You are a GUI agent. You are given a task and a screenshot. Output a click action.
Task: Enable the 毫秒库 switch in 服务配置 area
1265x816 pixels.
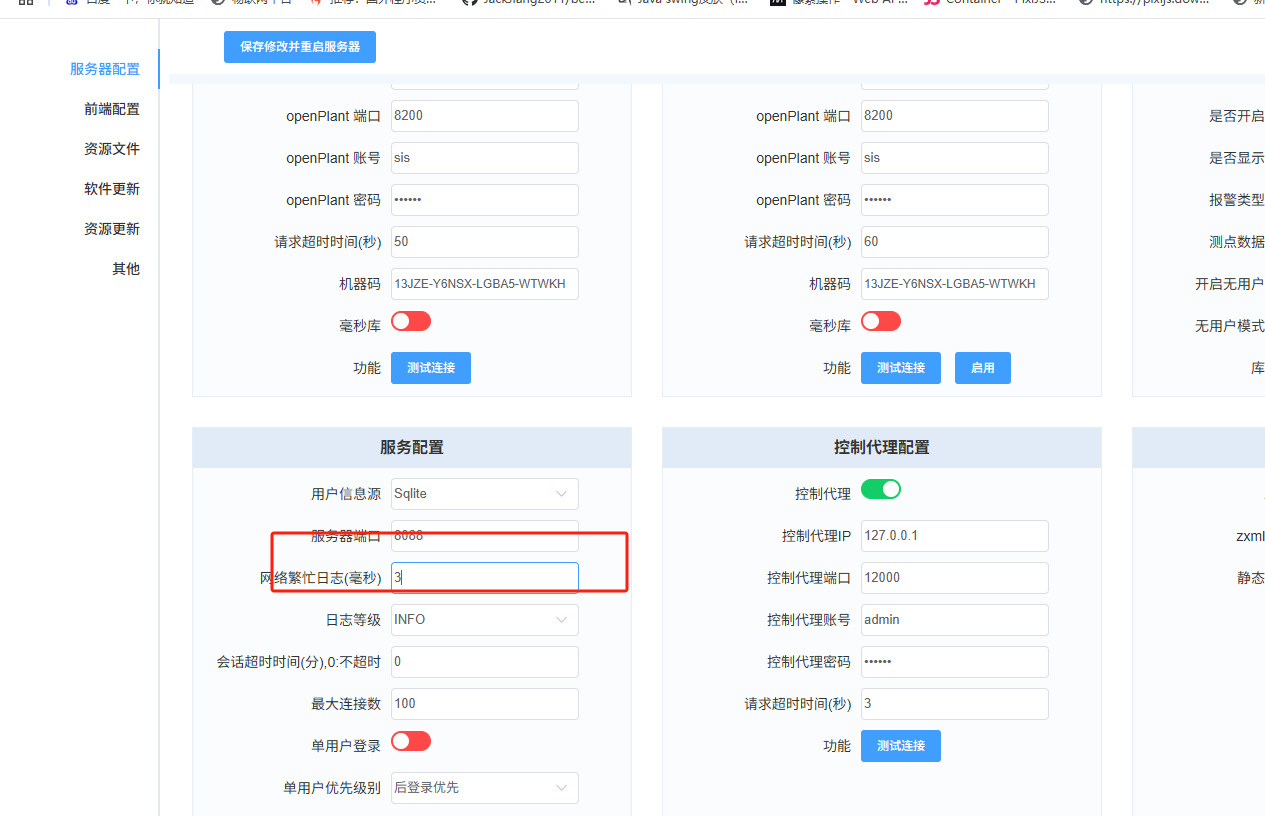point(411,322)
